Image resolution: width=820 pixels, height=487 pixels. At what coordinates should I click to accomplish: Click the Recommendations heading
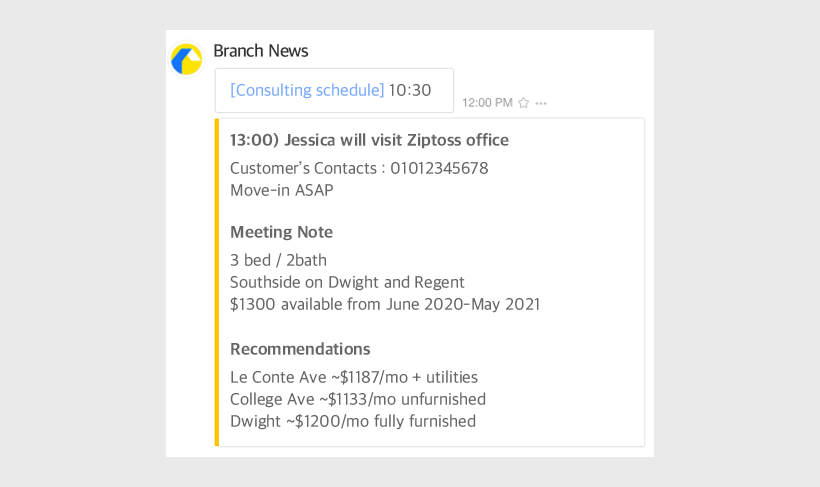coord(300,349)
